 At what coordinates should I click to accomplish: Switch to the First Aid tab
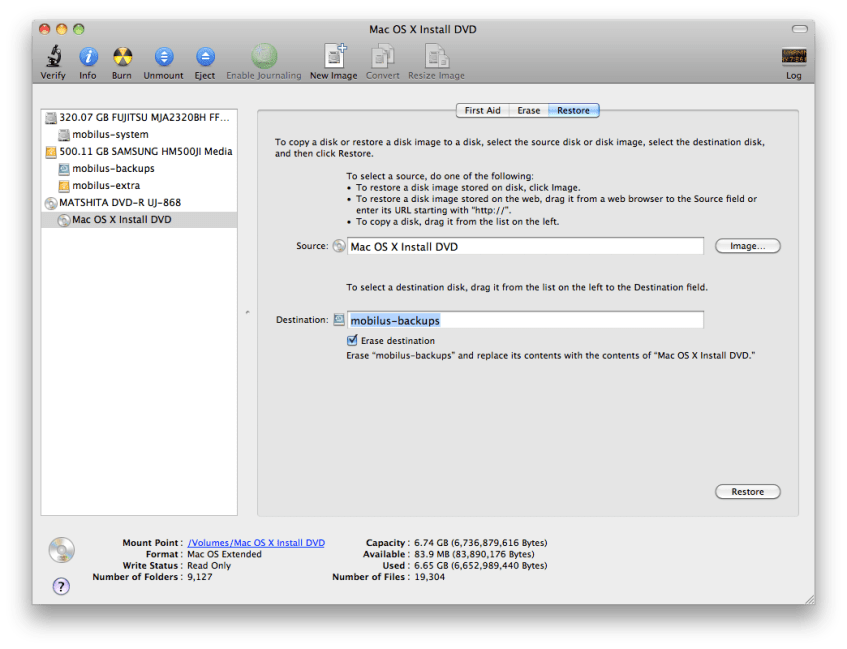[482, 110]
